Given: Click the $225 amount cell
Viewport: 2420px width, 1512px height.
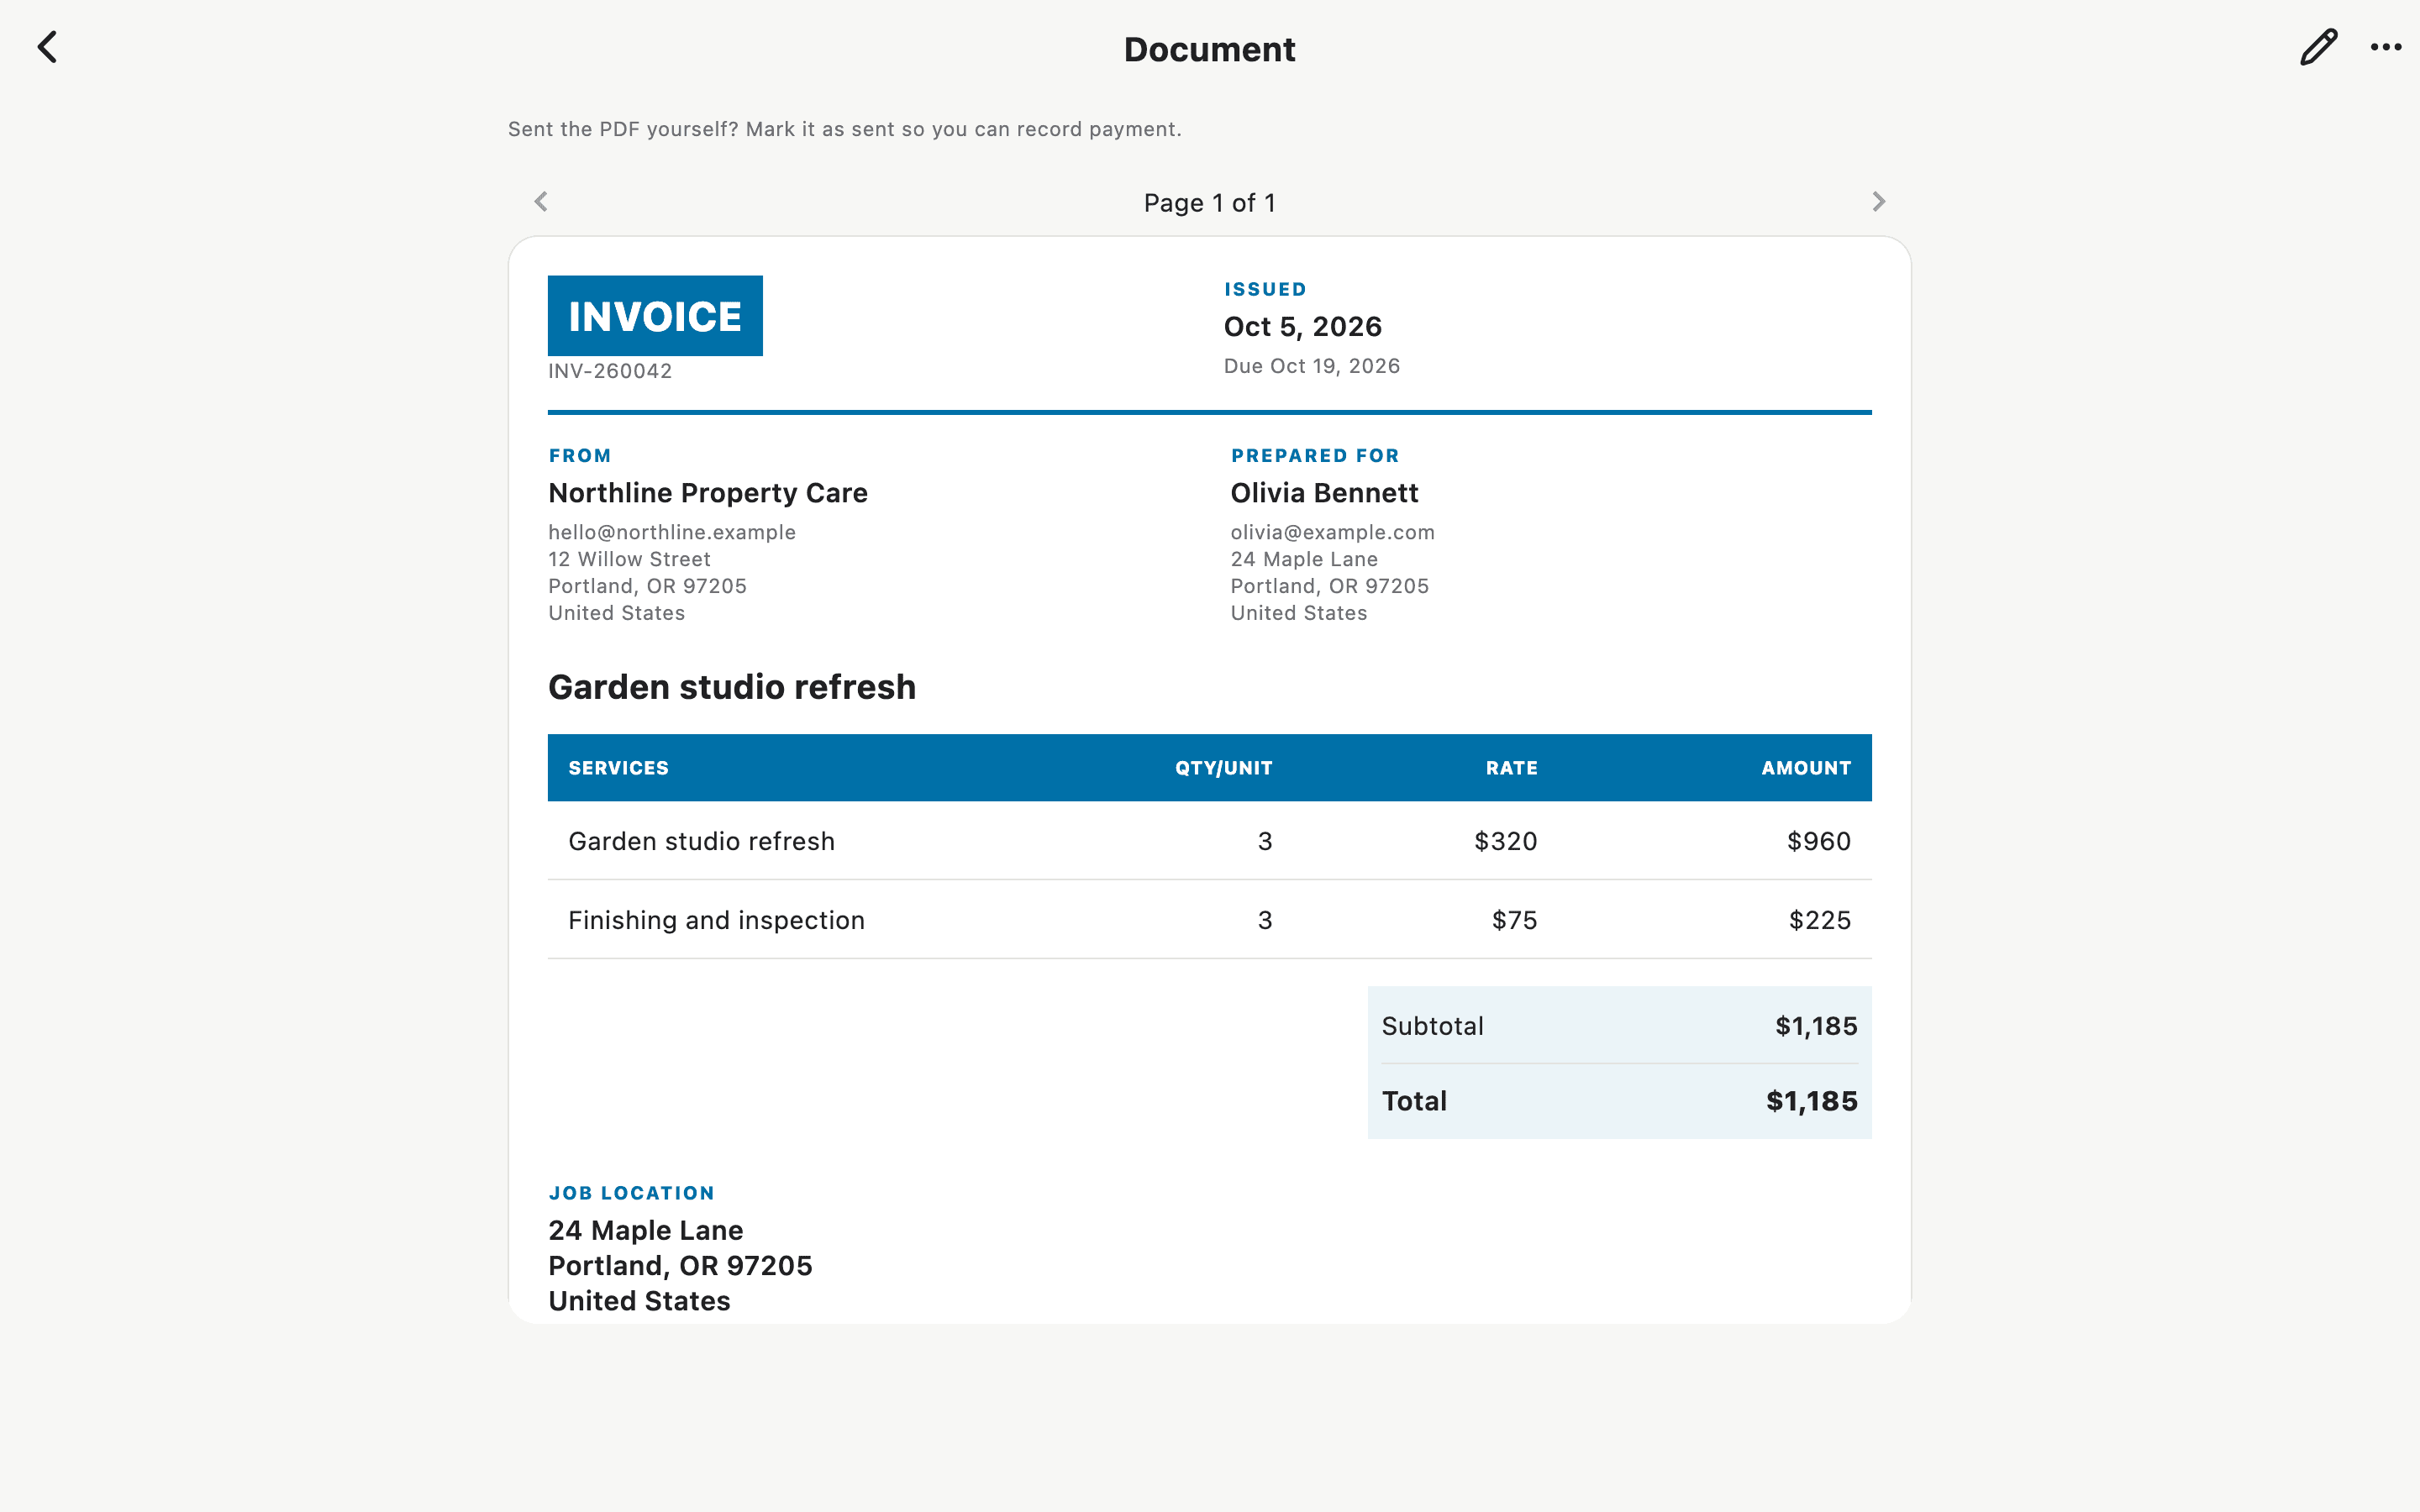Looking at the screenshot, I should (x=1819, y=920).
